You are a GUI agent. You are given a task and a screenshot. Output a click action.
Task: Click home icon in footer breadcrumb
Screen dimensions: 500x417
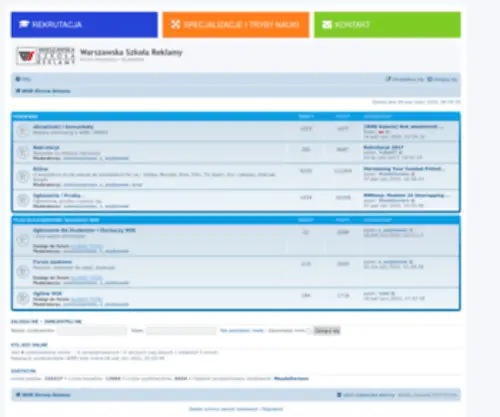pyautogui.click(x=18, y=395)
